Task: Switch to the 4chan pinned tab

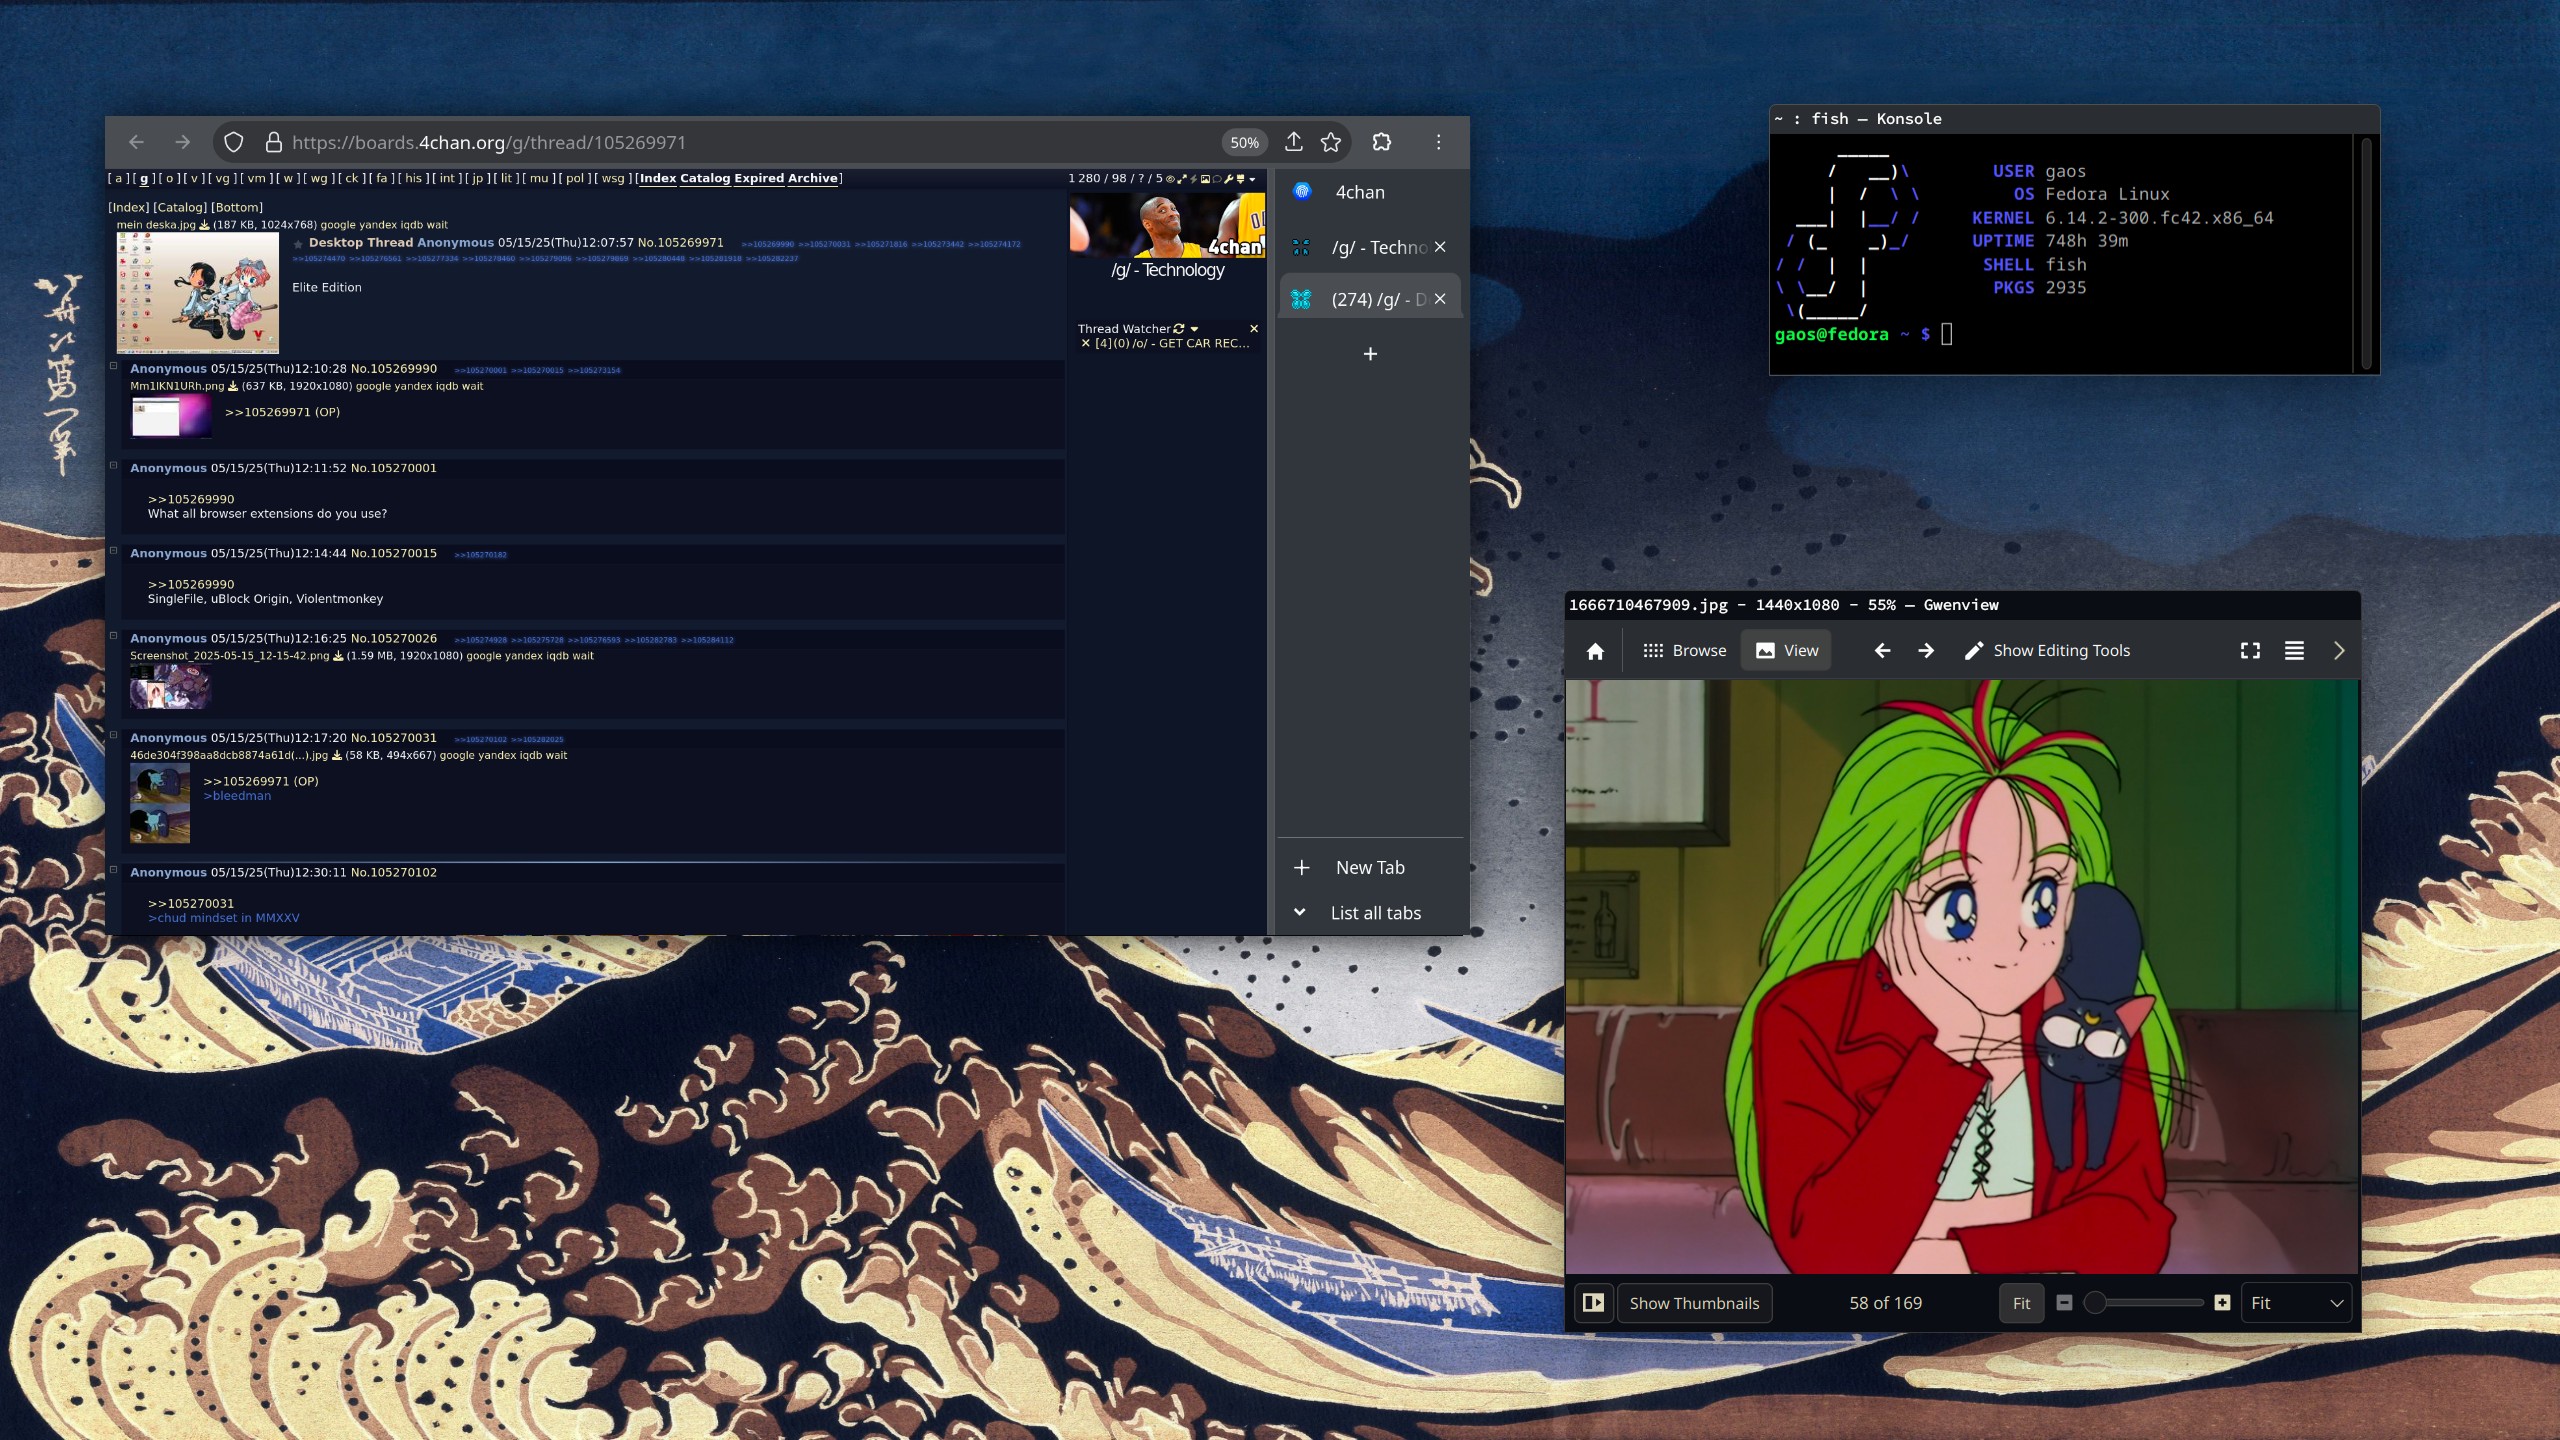Action: click(x=1370, y=192)
